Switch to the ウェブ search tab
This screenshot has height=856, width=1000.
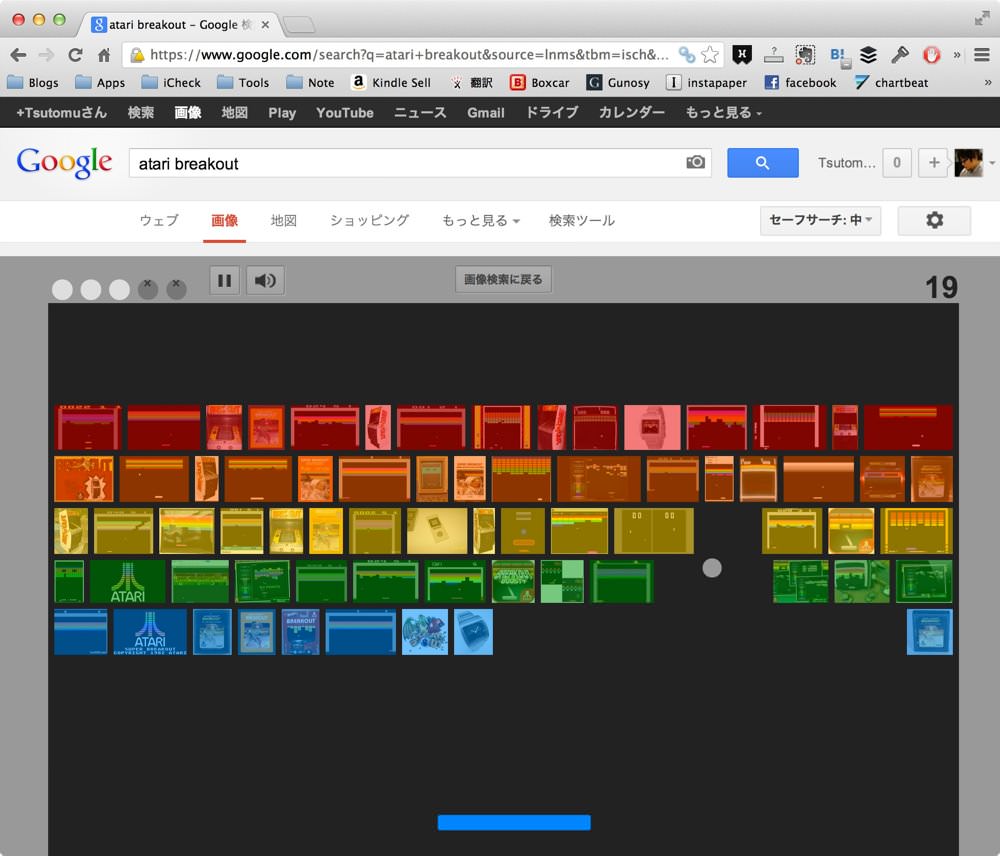pyautogui.click(x=159, y=221)
